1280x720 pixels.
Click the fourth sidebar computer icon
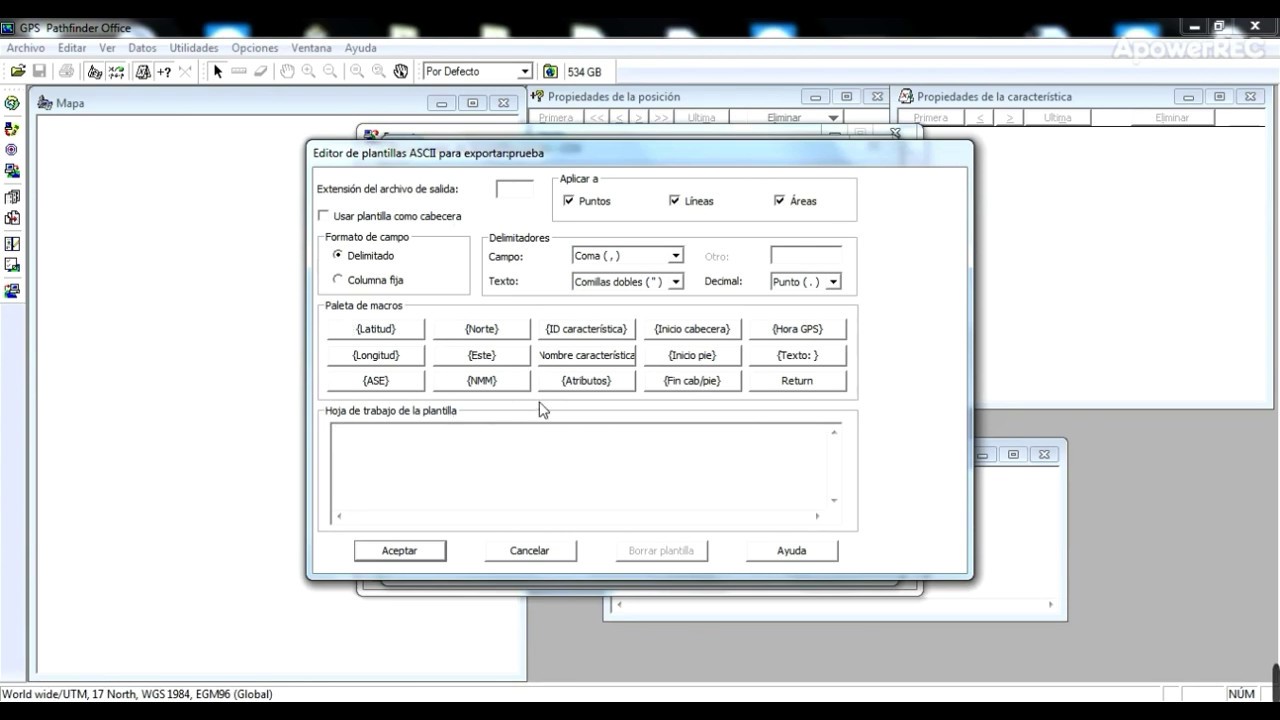click(x=12, y=171)
